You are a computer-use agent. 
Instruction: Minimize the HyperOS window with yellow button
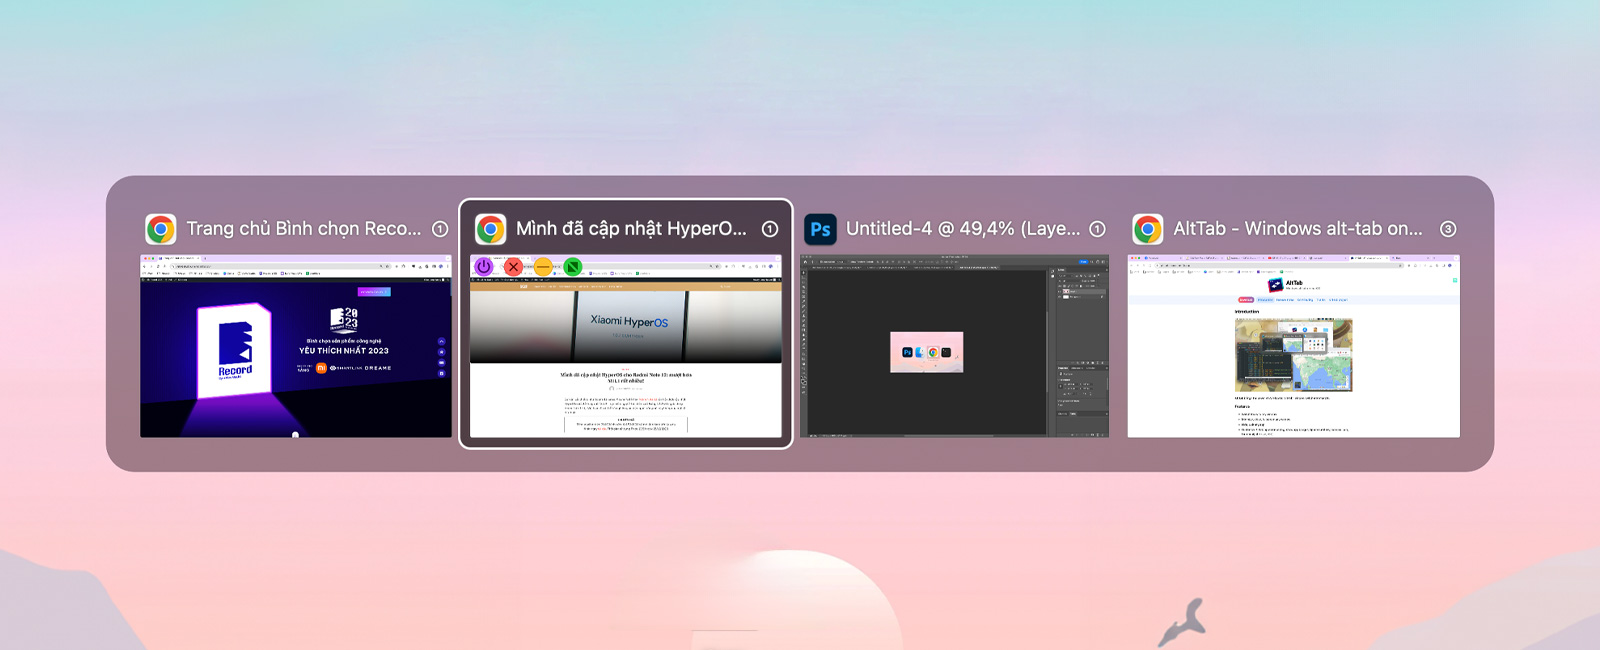[x=543, y=267]
